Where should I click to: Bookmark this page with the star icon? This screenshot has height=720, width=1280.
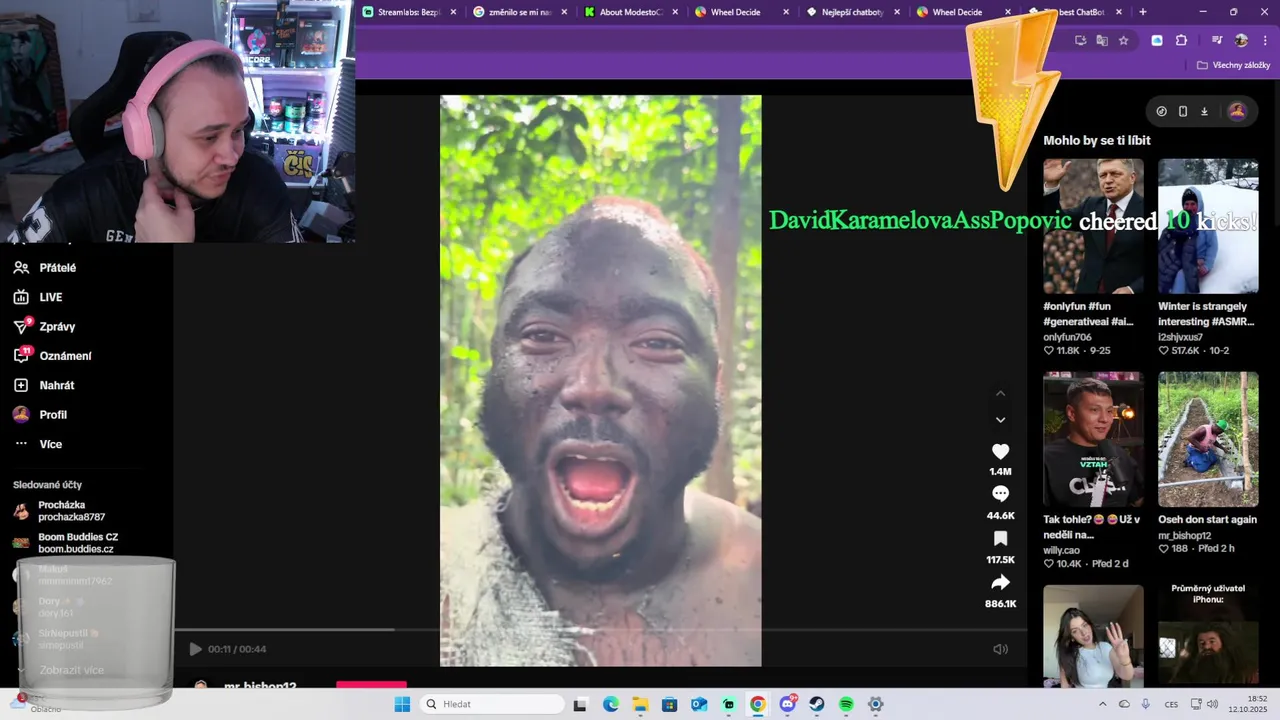(1124, 41)
